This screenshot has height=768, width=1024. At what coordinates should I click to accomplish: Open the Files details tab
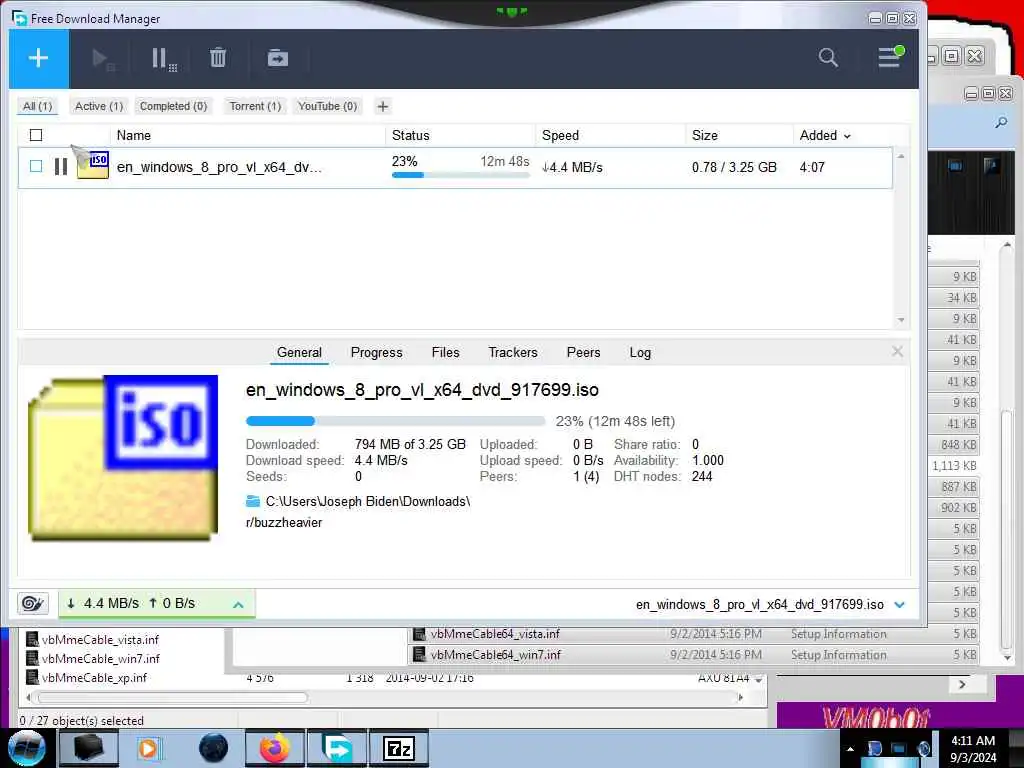(445, 353)
